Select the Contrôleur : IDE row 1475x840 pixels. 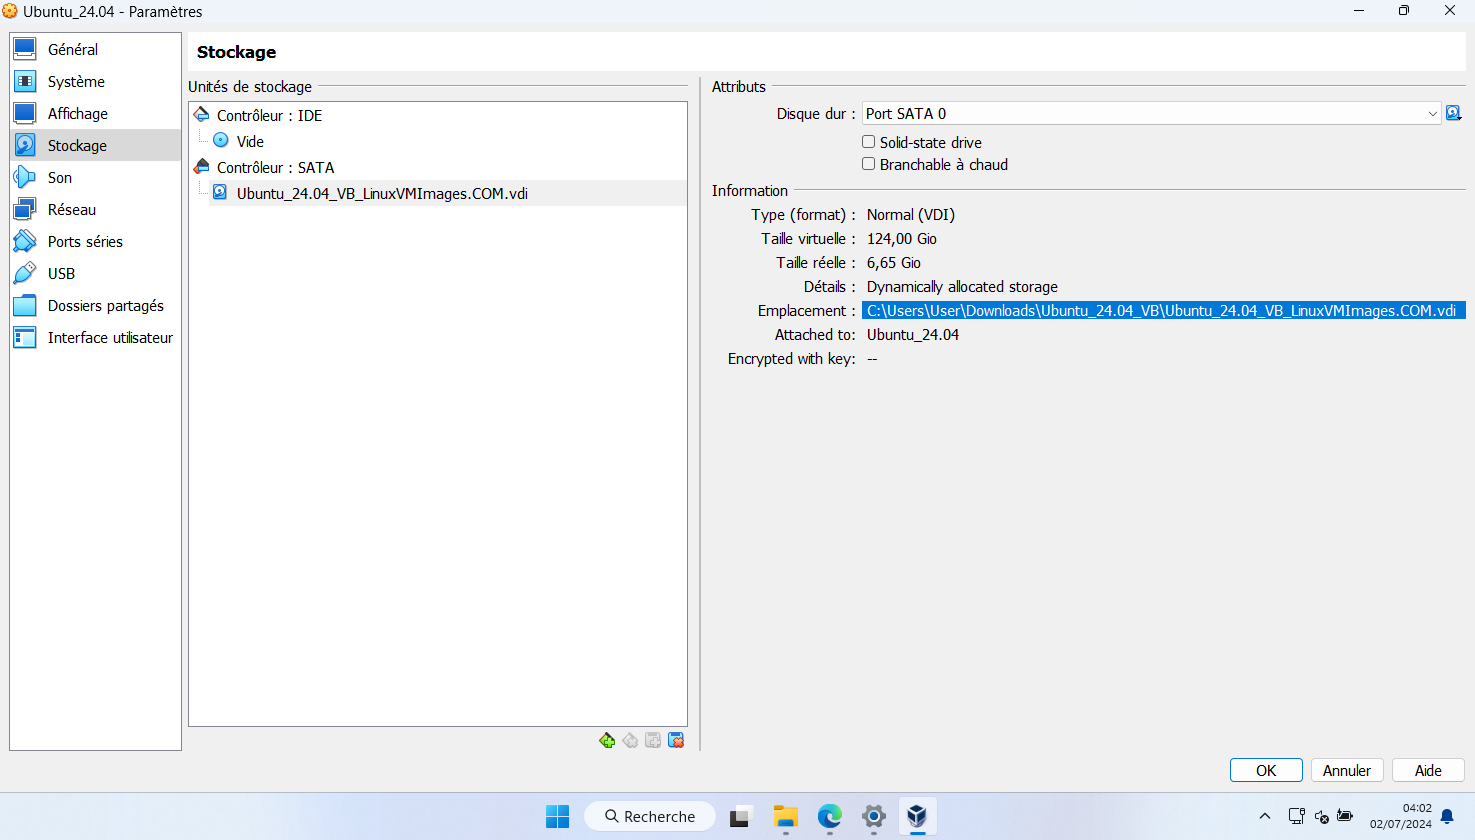coord(438,115)
